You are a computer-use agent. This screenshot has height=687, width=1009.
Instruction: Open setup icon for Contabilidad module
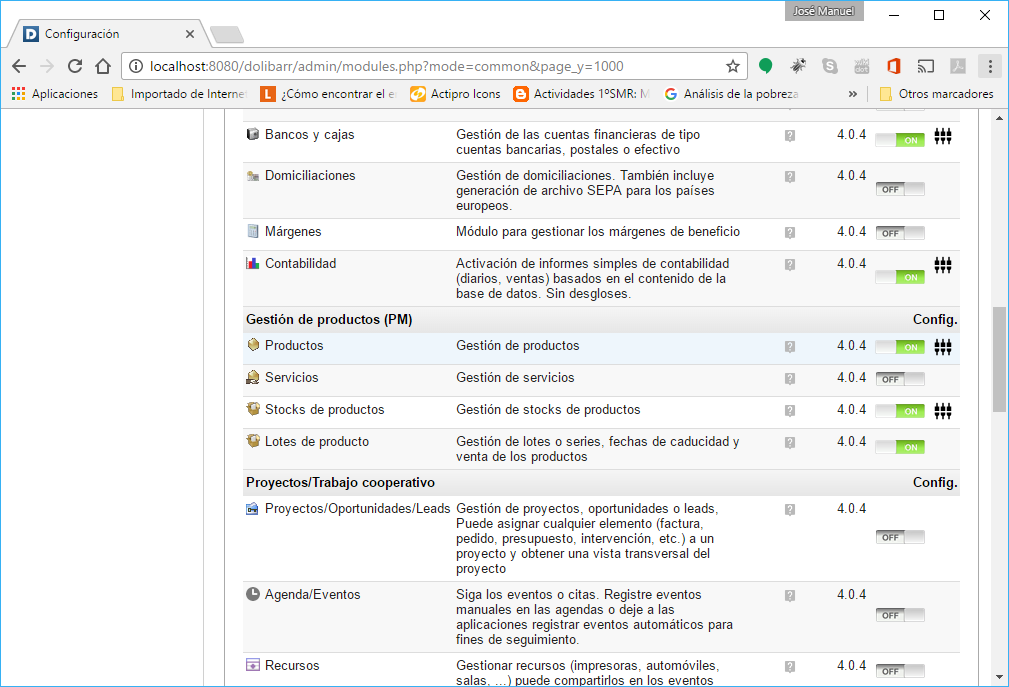942,266
